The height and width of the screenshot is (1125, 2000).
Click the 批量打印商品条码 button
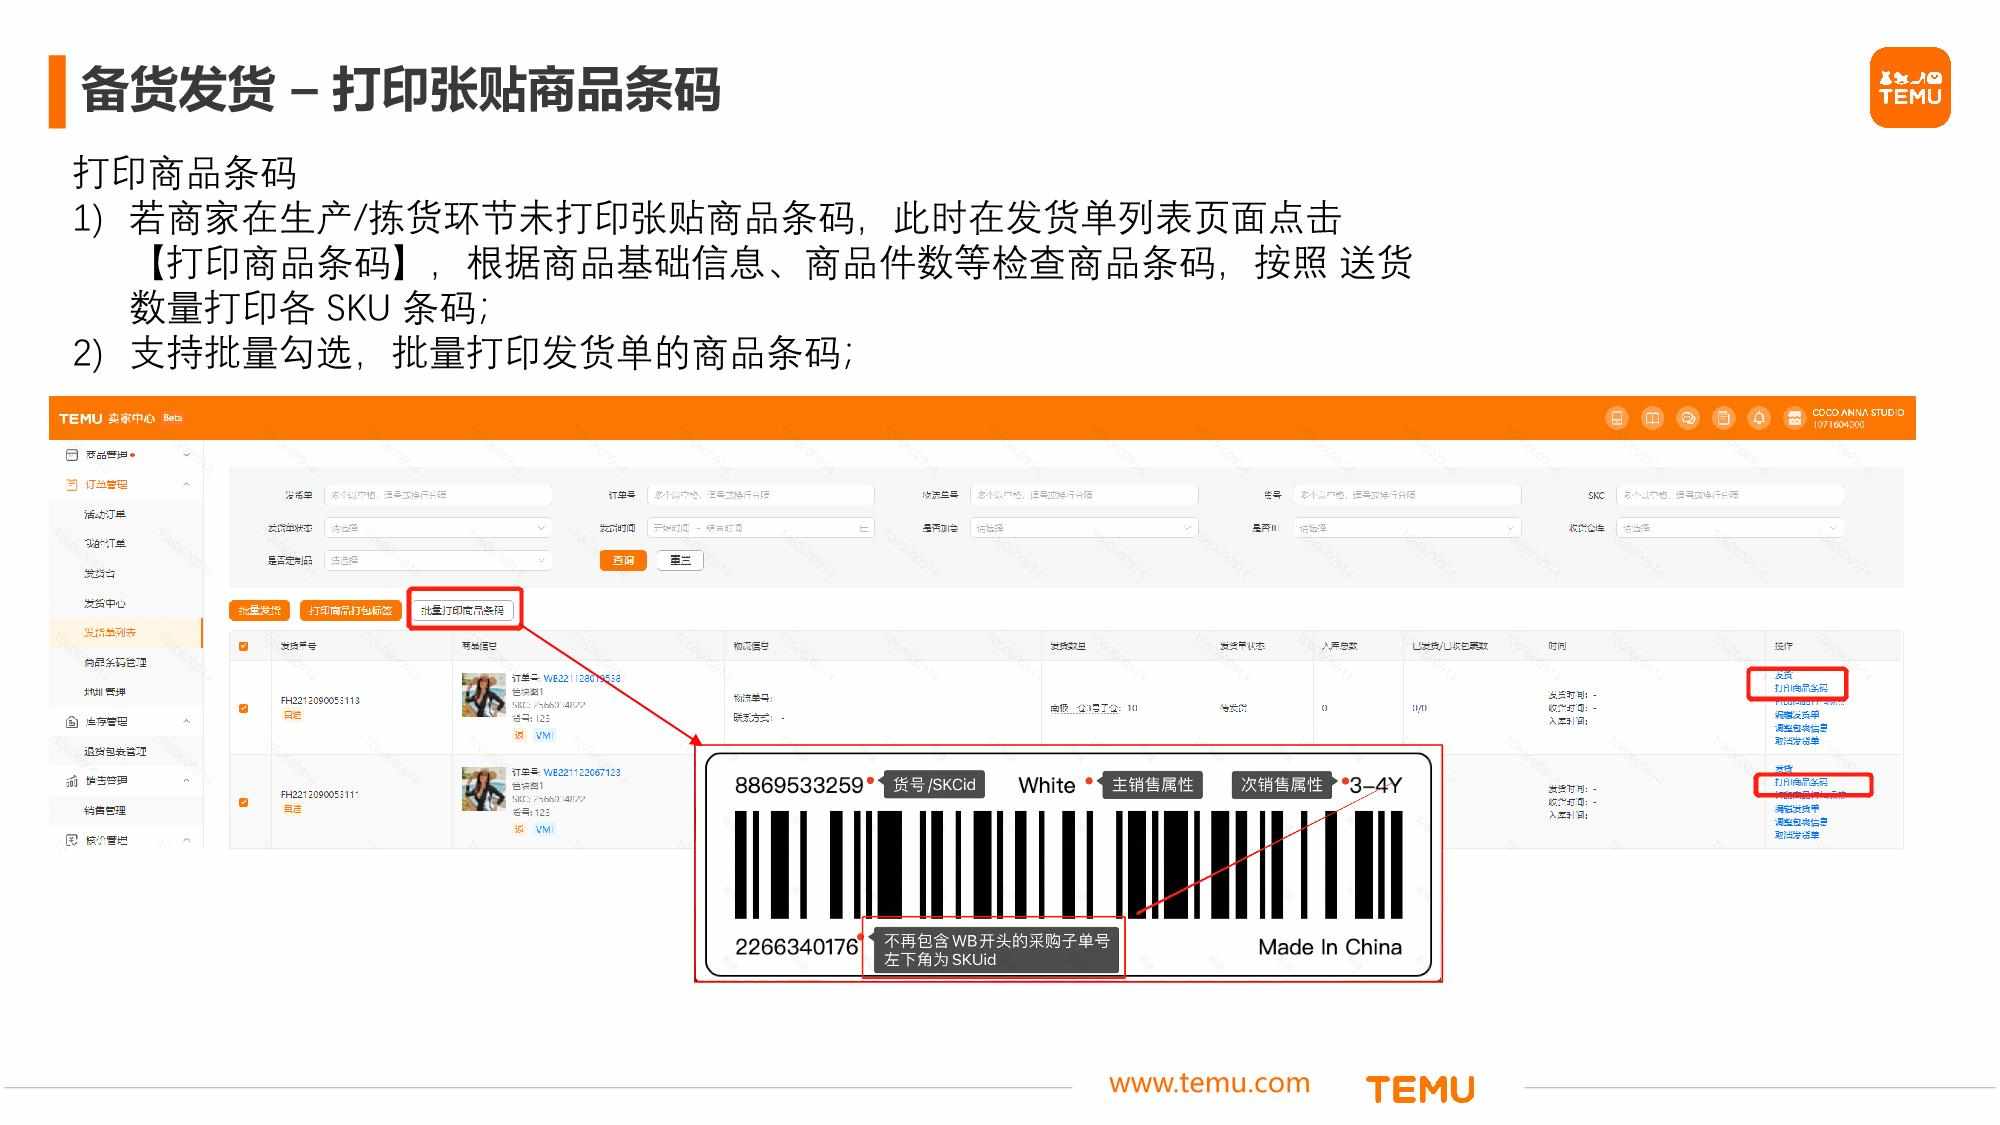click(x=463, y=610)
